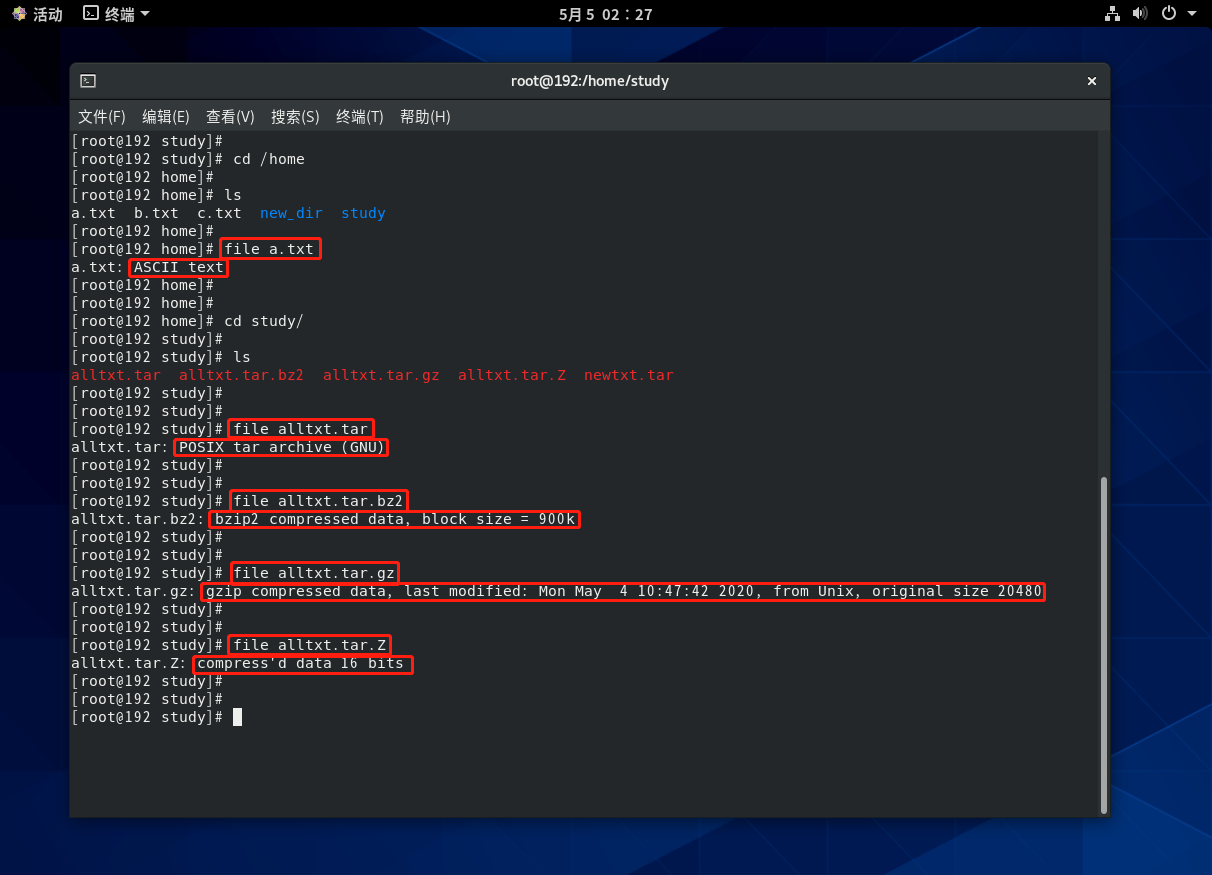The height and width of the screenshot is (875, 1212).
Task: Click the terminal icon in the top bar
Action: pyautogui.click(x=91, y=14)
